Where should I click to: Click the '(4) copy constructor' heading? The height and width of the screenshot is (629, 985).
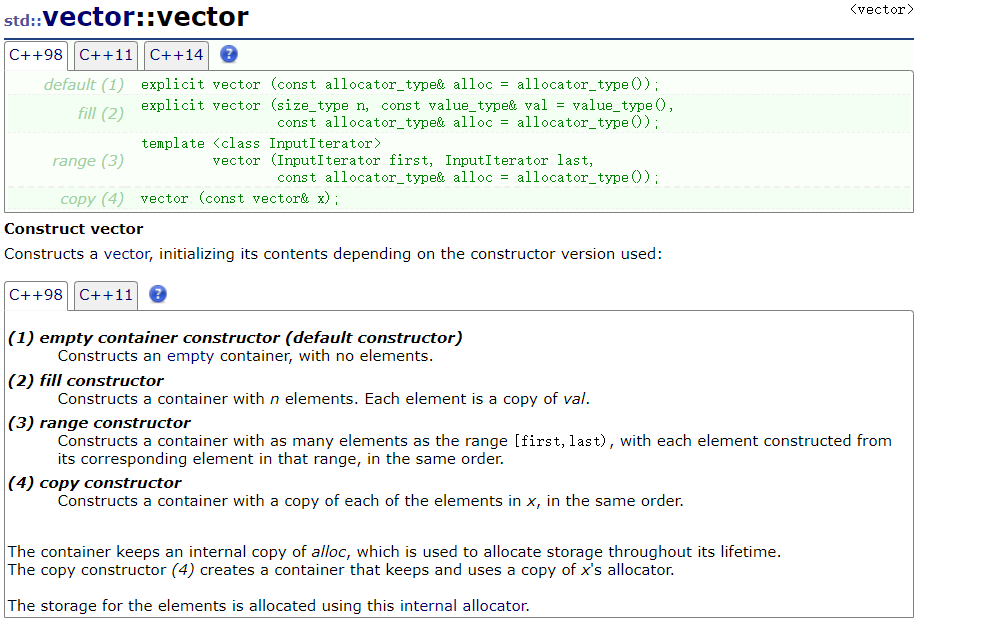pos(94,483)
